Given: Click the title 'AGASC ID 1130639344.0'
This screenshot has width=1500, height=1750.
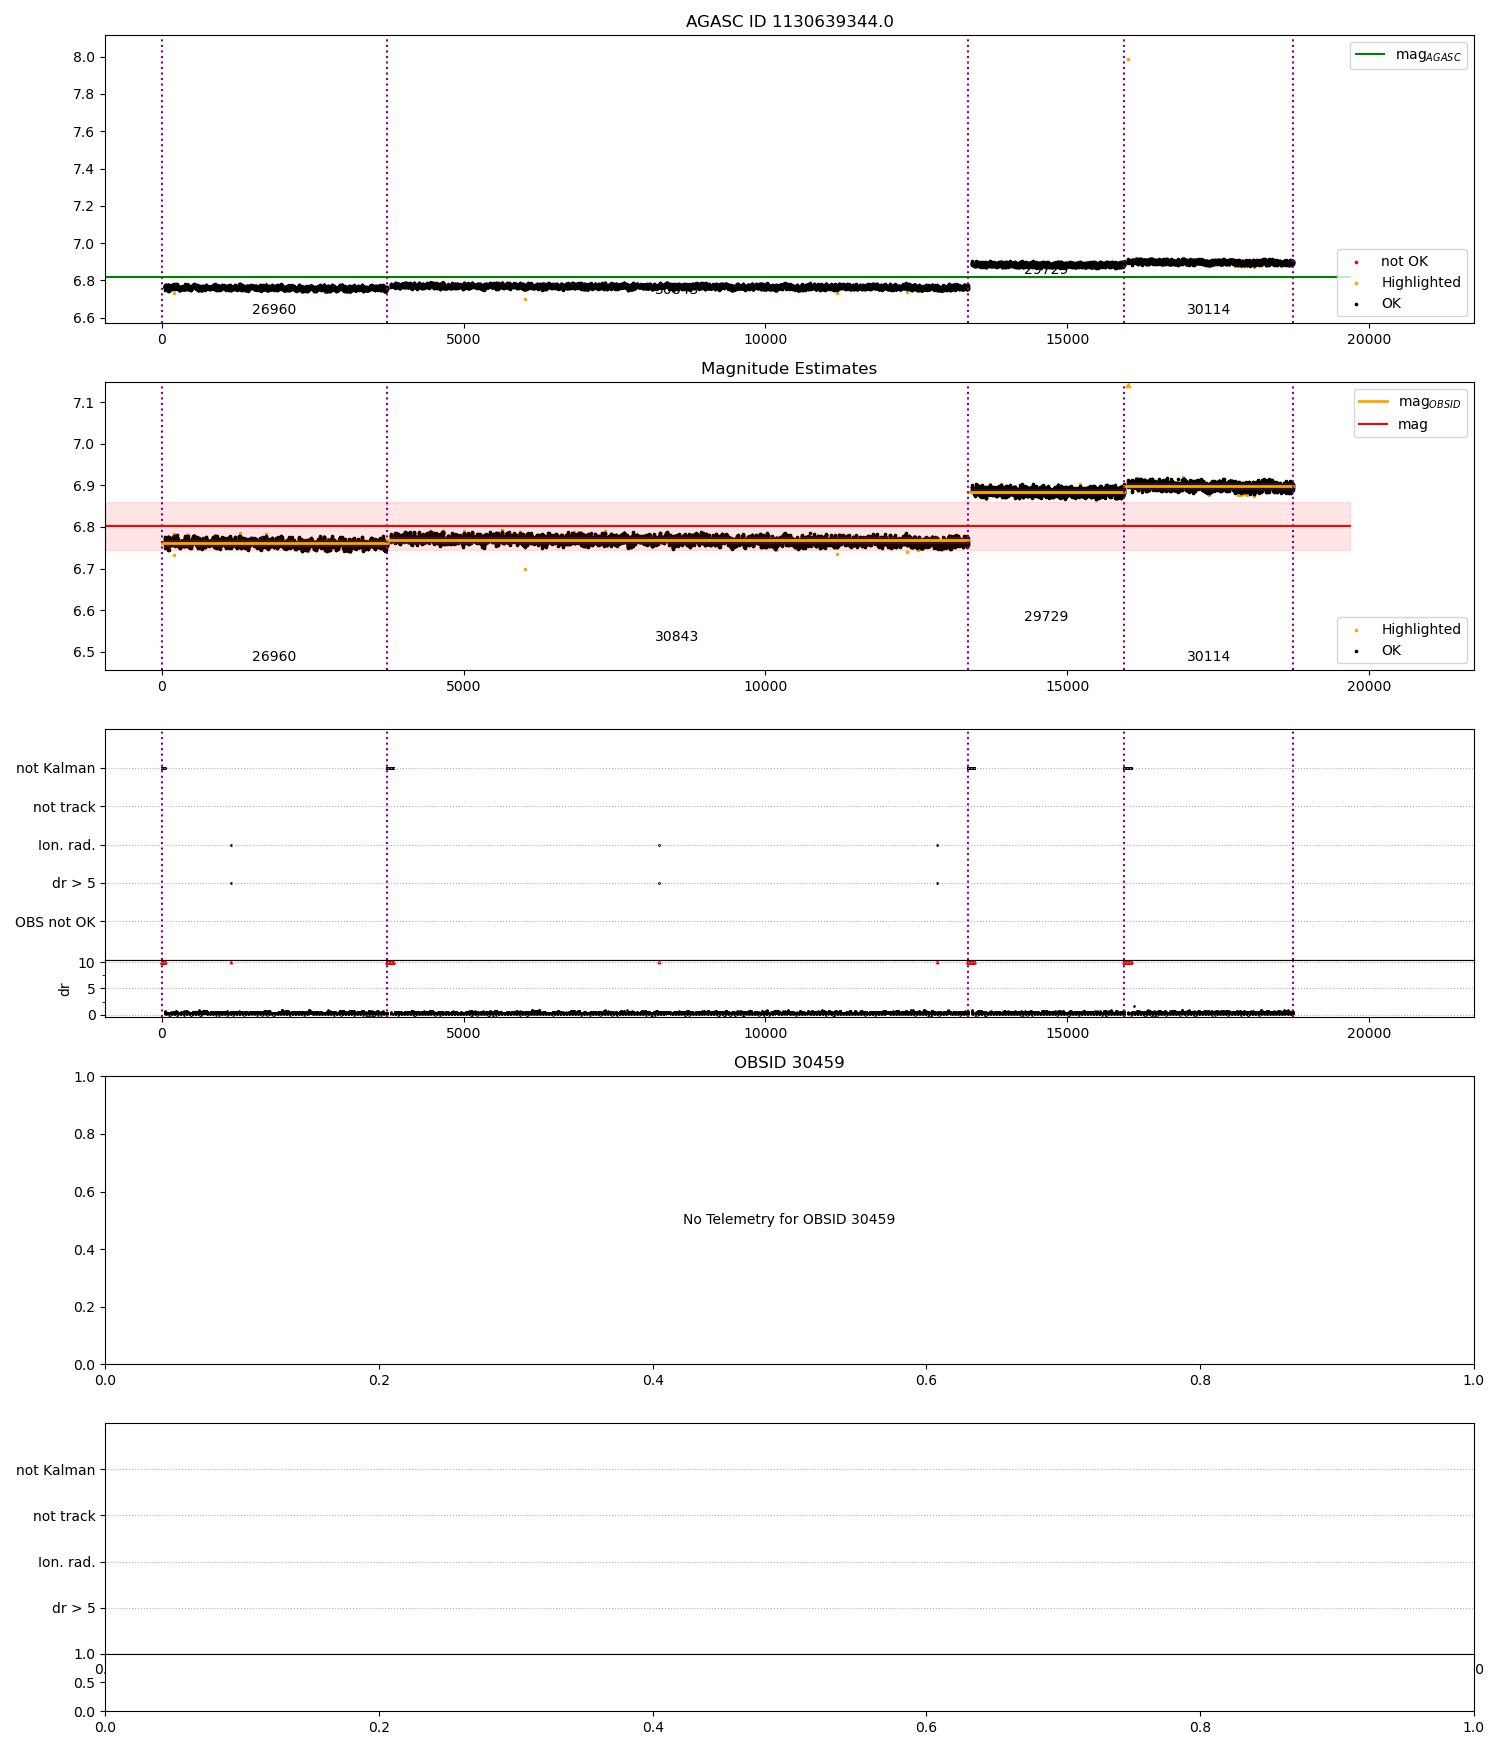Looking at the screenshot, I should pyautogui.click(x=789, y=21).
